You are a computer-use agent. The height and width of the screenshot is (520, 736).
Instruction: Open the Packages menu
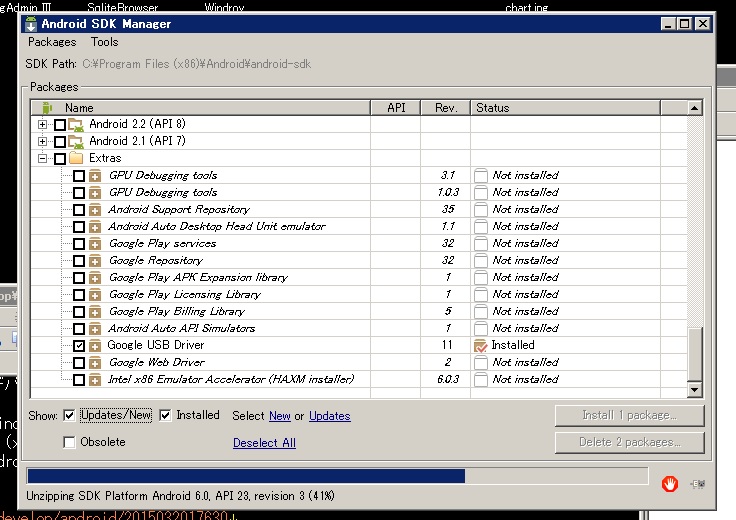pyautogui.click(x=52, y=42)
